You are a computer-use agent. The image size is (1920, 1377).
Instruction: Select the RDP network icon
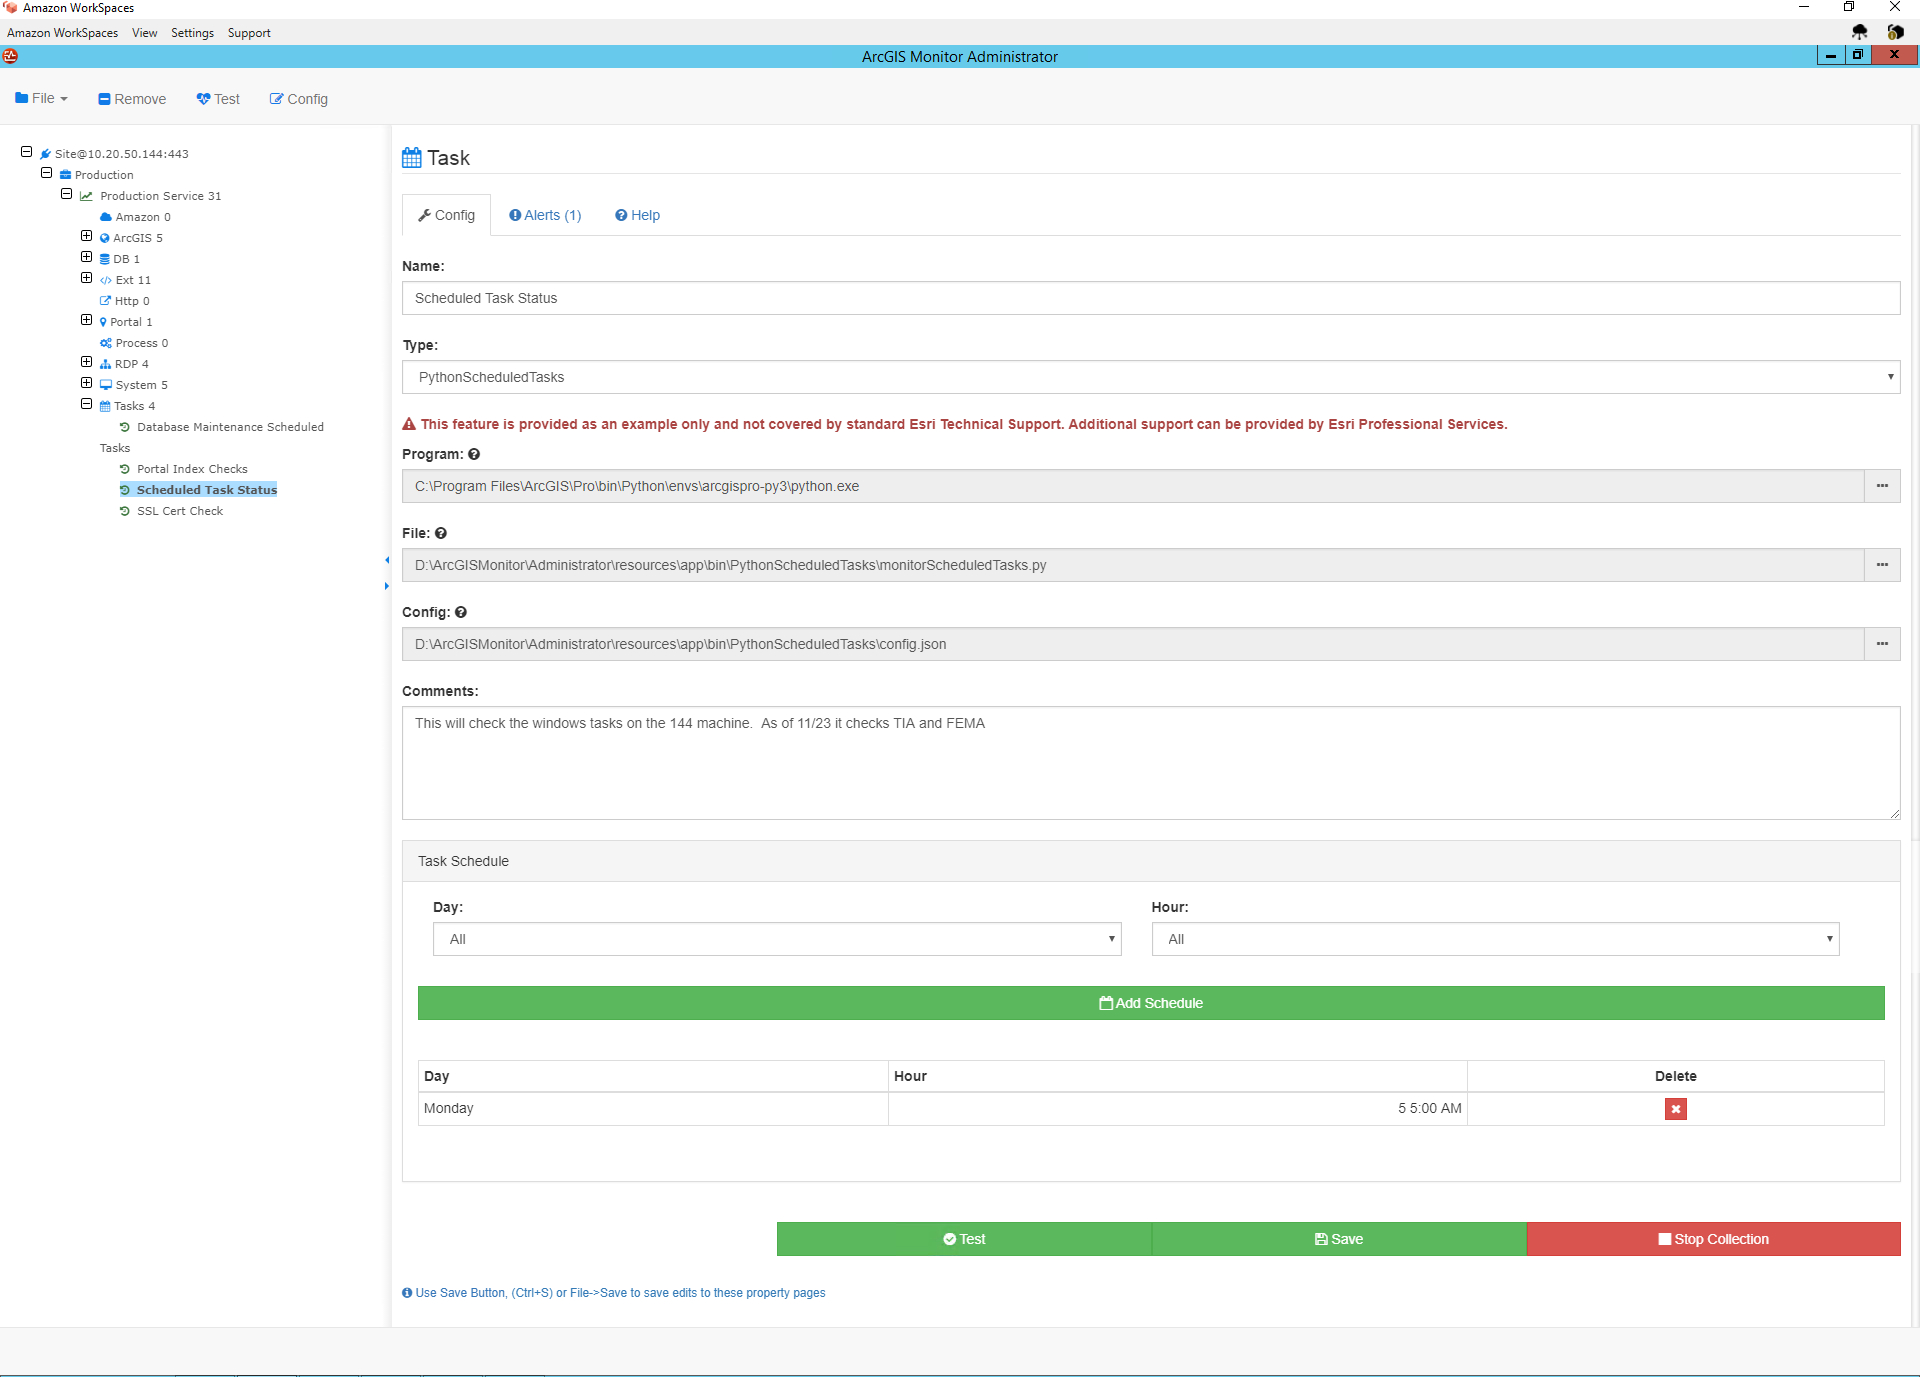pyautogui.click(x=105, y=364)
